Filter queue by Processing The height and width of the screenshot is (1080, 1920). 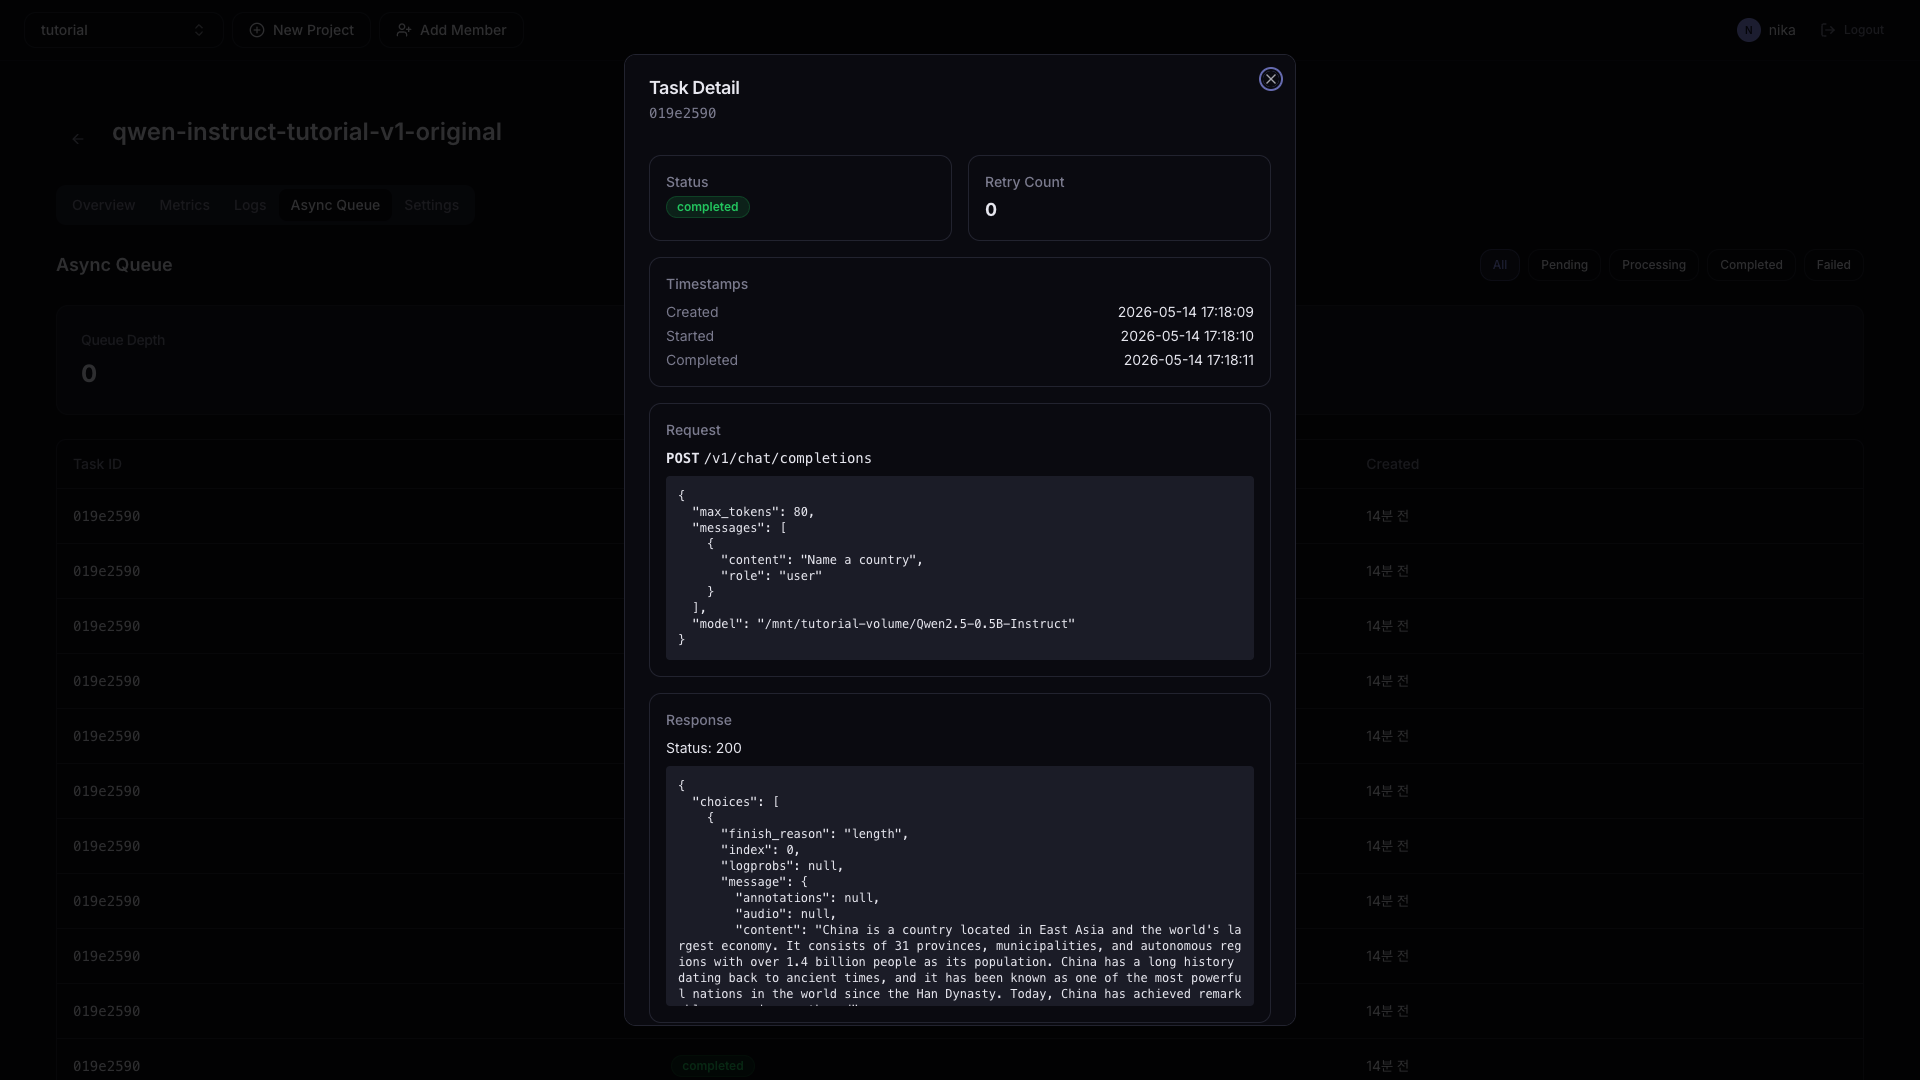pos(1653,265)
